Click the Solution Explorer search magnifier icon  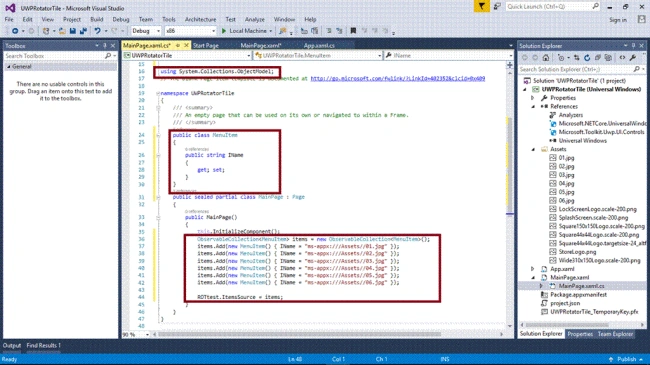tap(636, 69)
